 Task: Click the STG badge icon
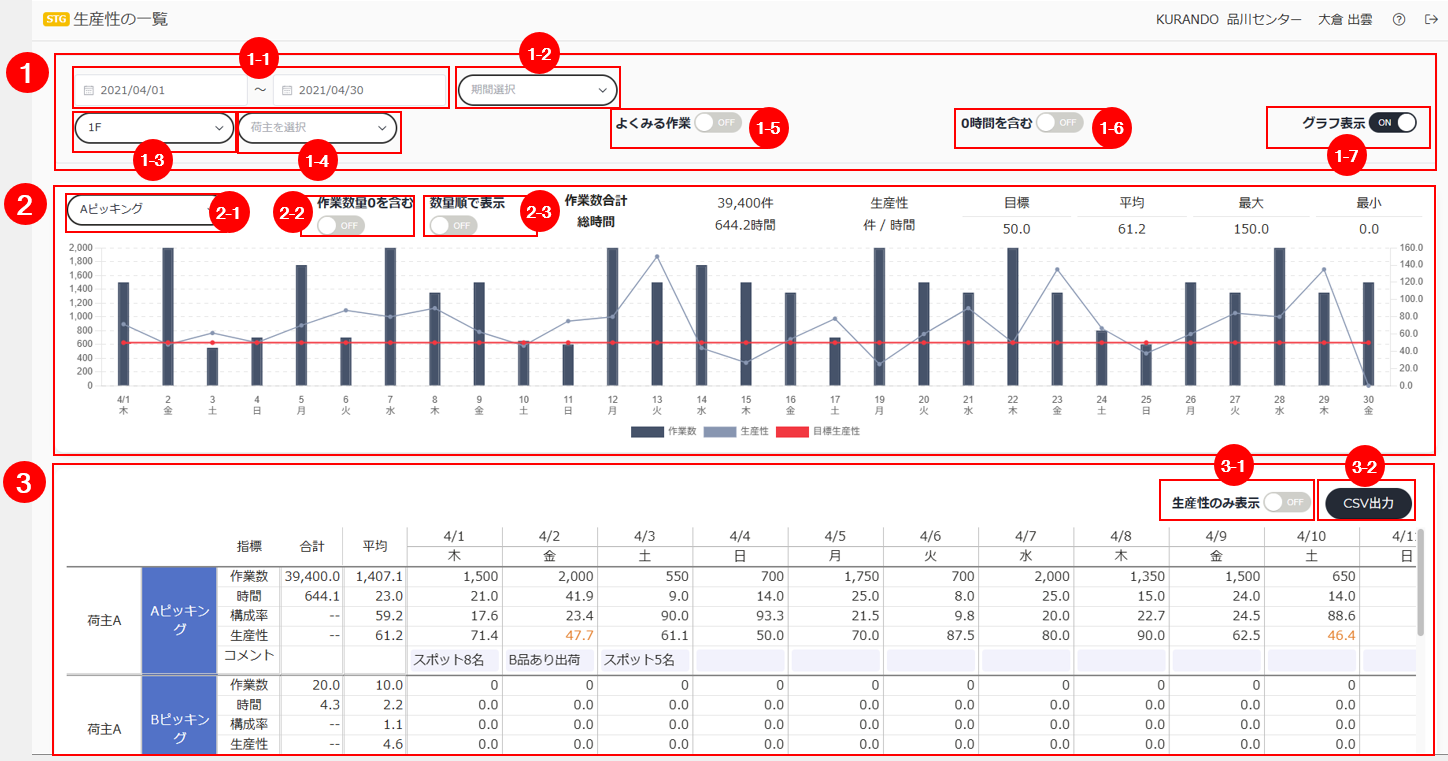point(56,19)
